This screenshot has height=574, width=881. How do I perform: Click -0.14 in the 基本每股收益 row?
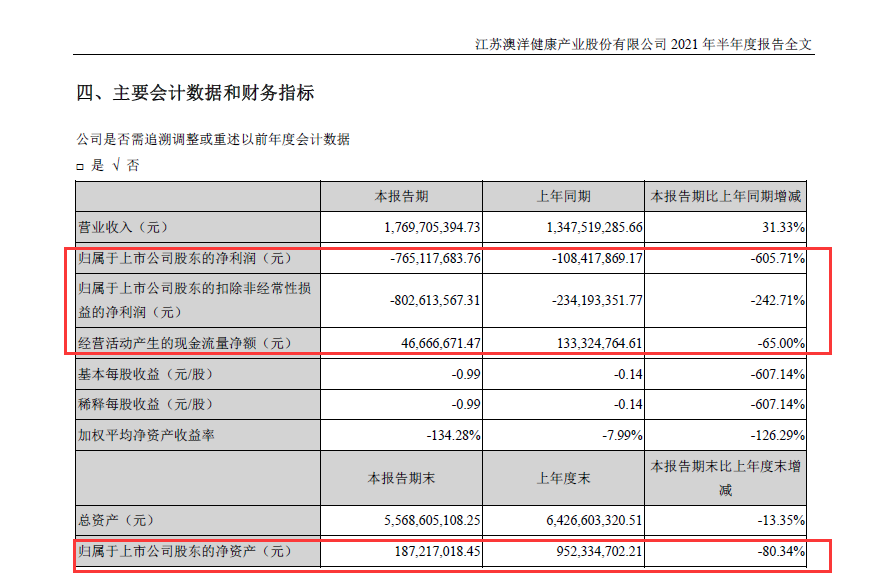click(628, 374)
